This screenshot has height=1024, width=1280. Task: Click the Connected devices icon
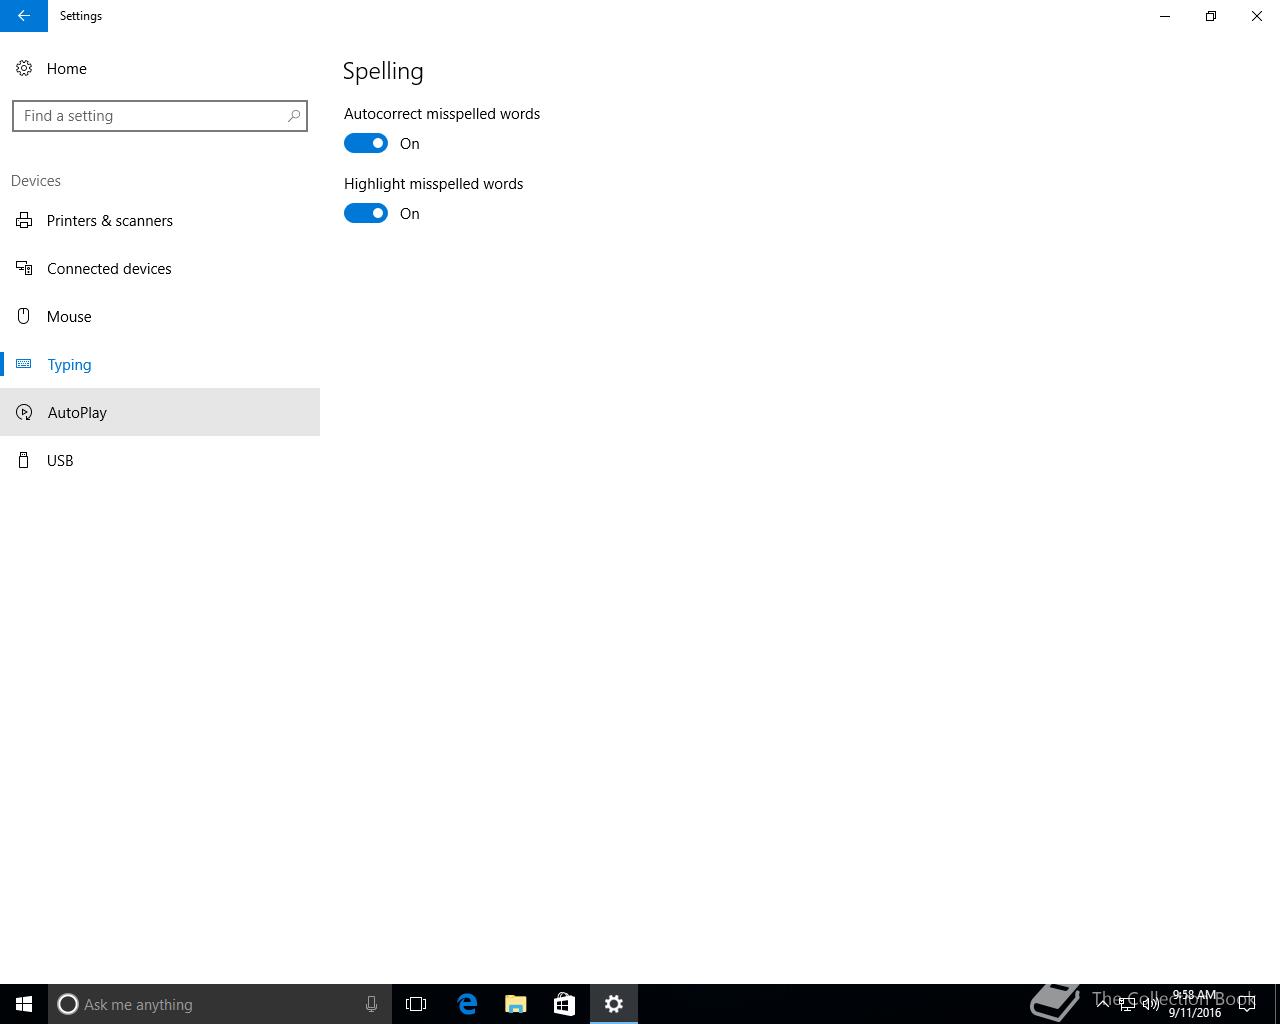pos(24,268)
